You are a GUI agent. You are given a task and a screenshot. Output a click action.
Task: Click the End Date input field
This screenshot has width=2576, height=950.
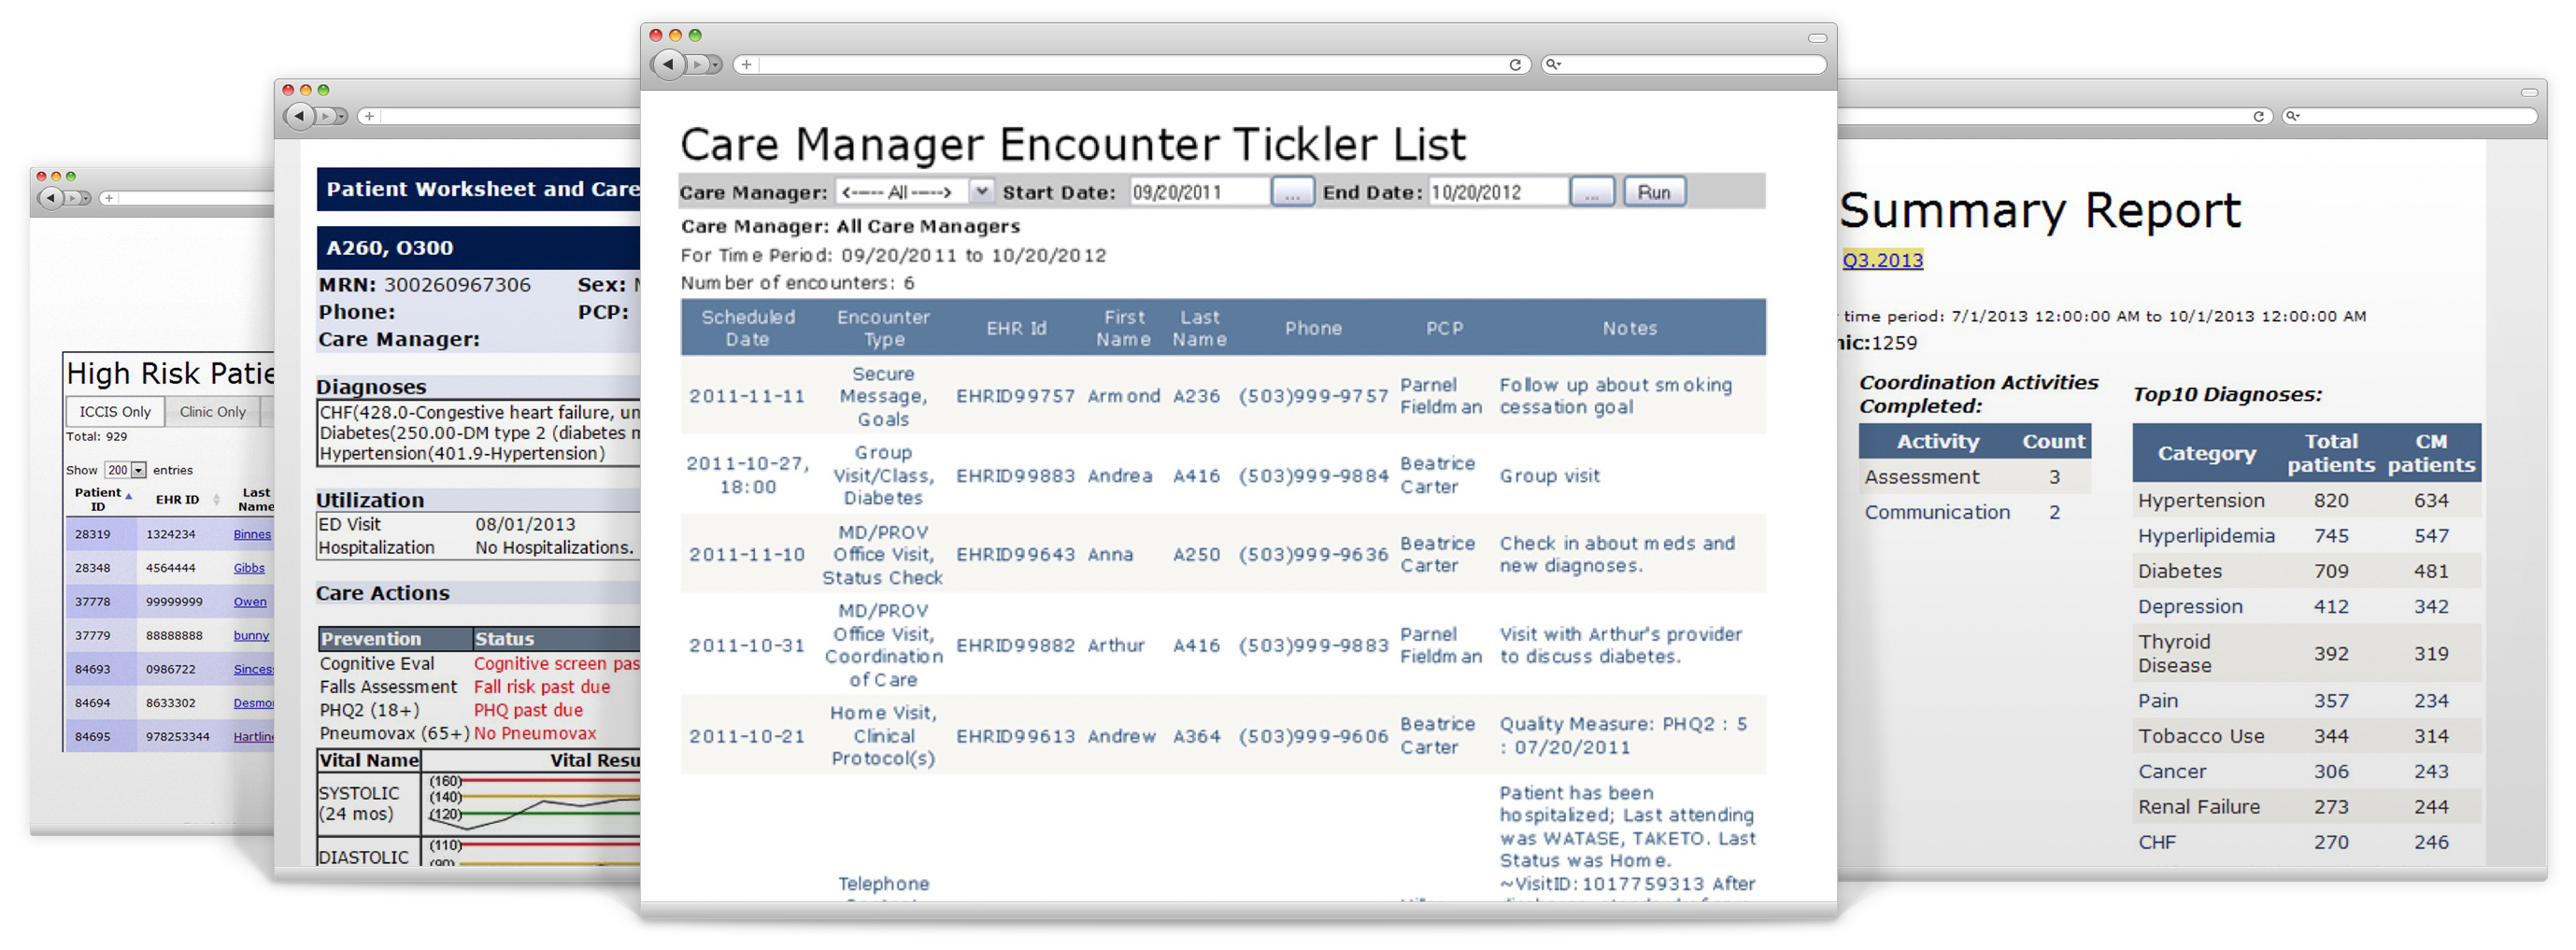pyautogui.click(x=1499, y=191)
